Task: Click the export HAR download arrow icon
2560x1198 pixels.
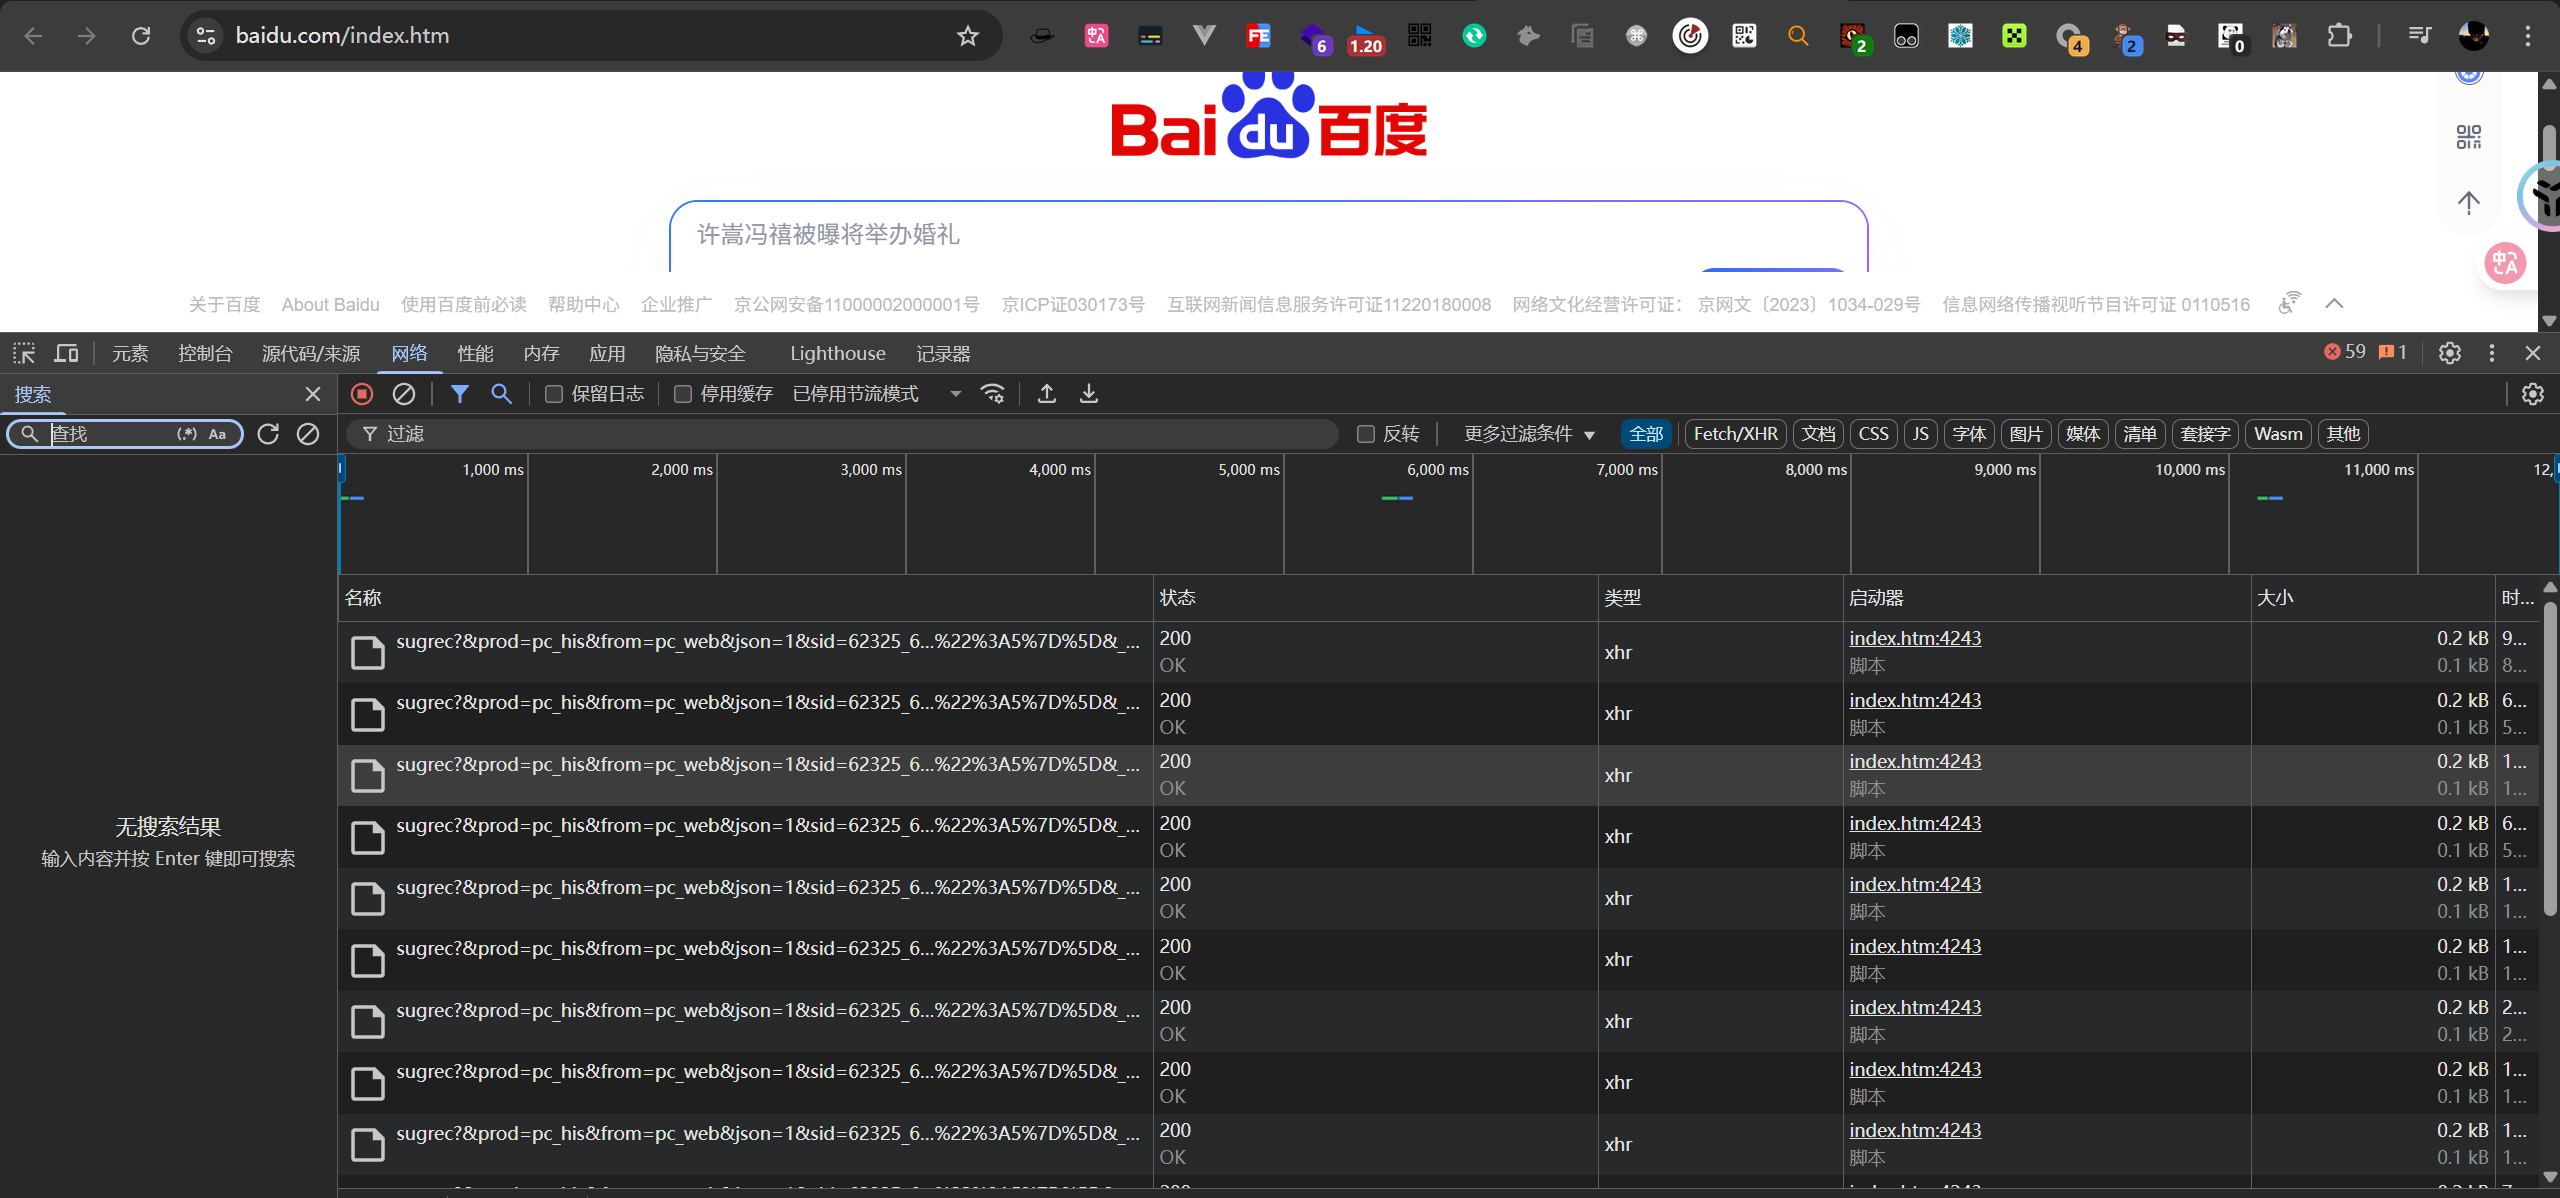Action: coord(1089,394)
